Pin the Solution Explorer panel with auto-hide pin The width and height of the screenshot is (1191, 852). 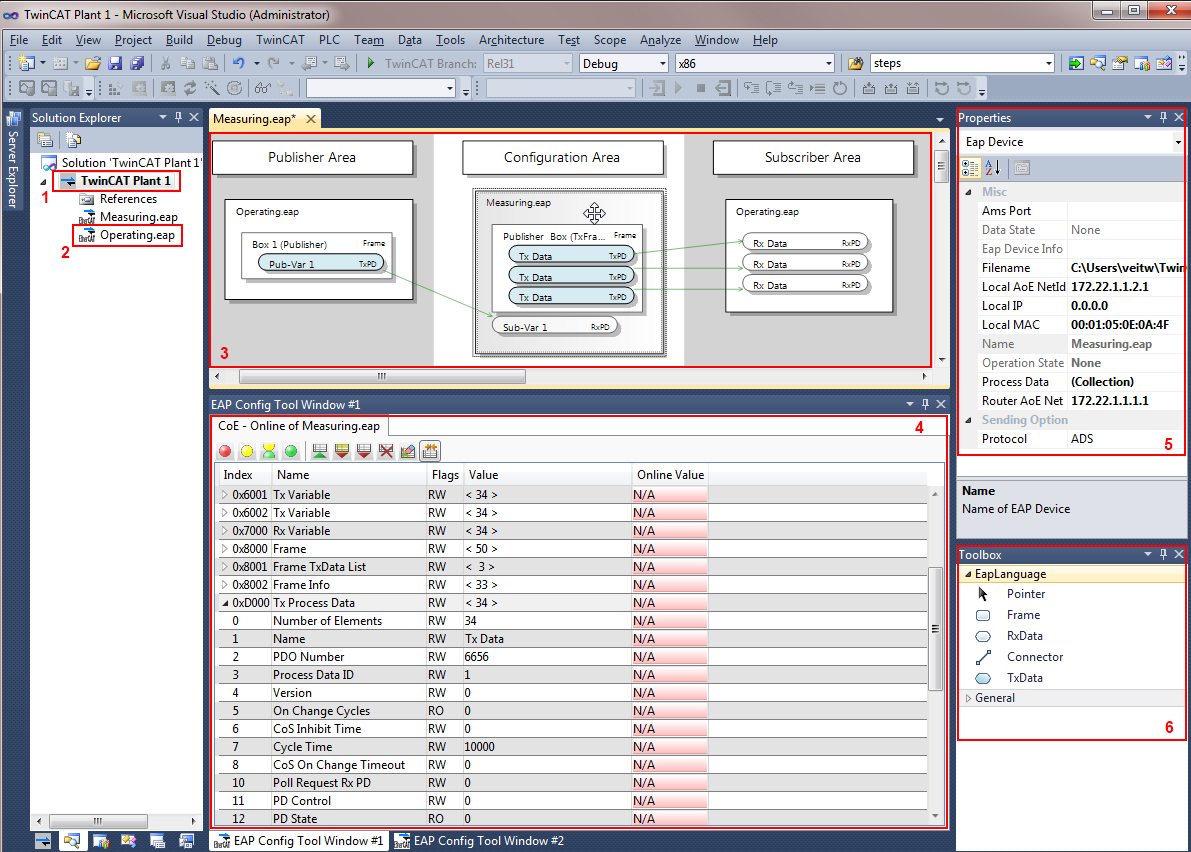pyautogui.click(x=178, y=117)
